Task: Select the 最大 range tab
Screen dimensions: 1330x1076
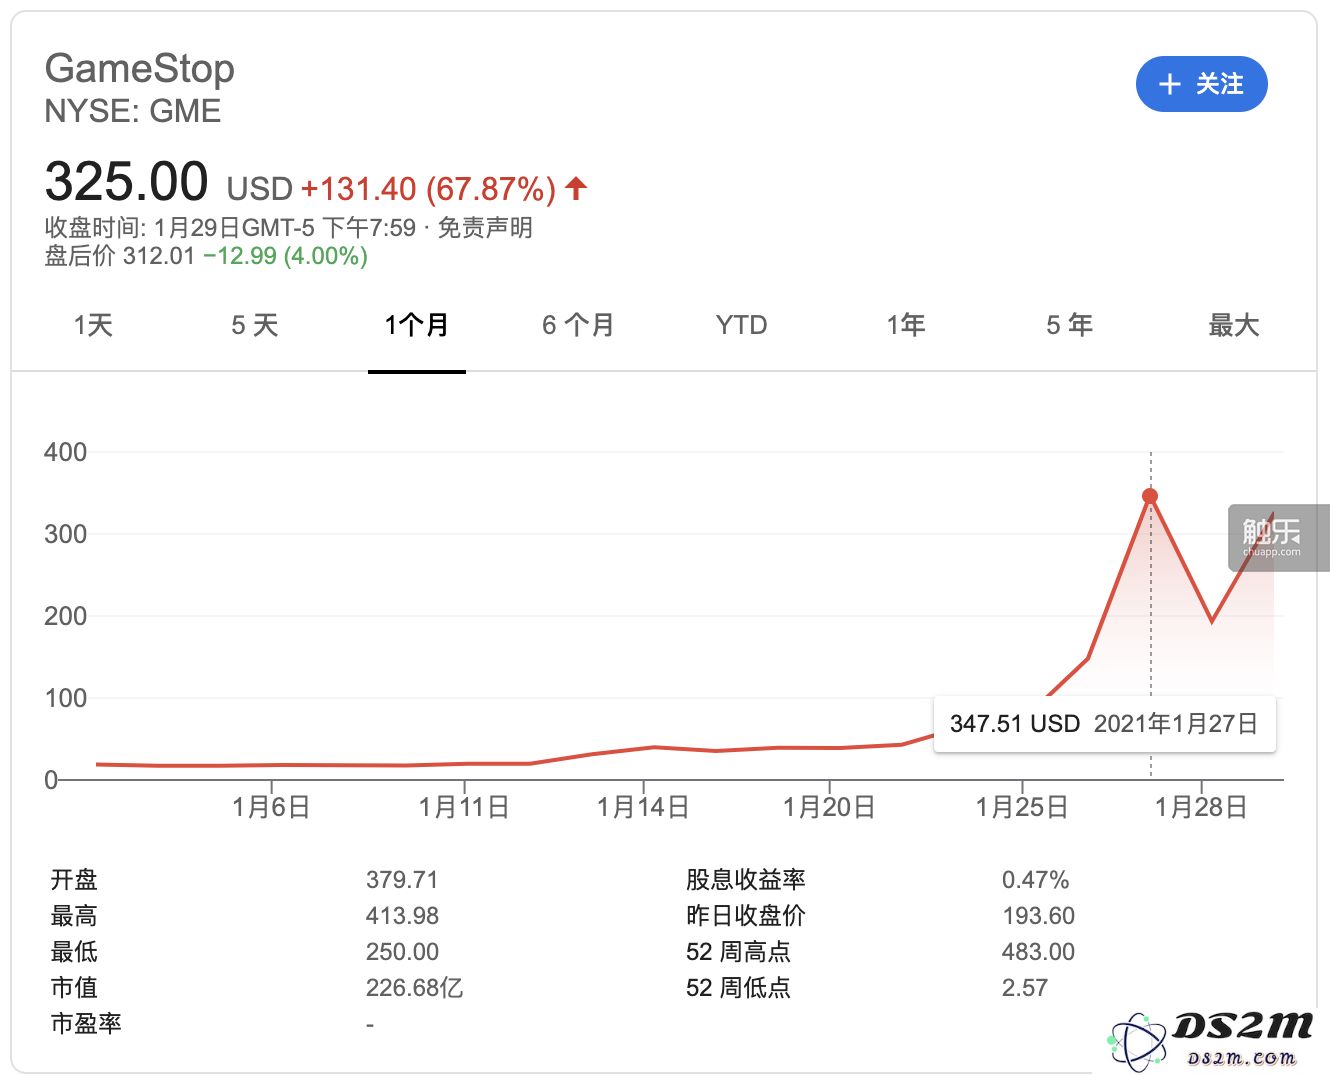Action: click(1233, 325)
